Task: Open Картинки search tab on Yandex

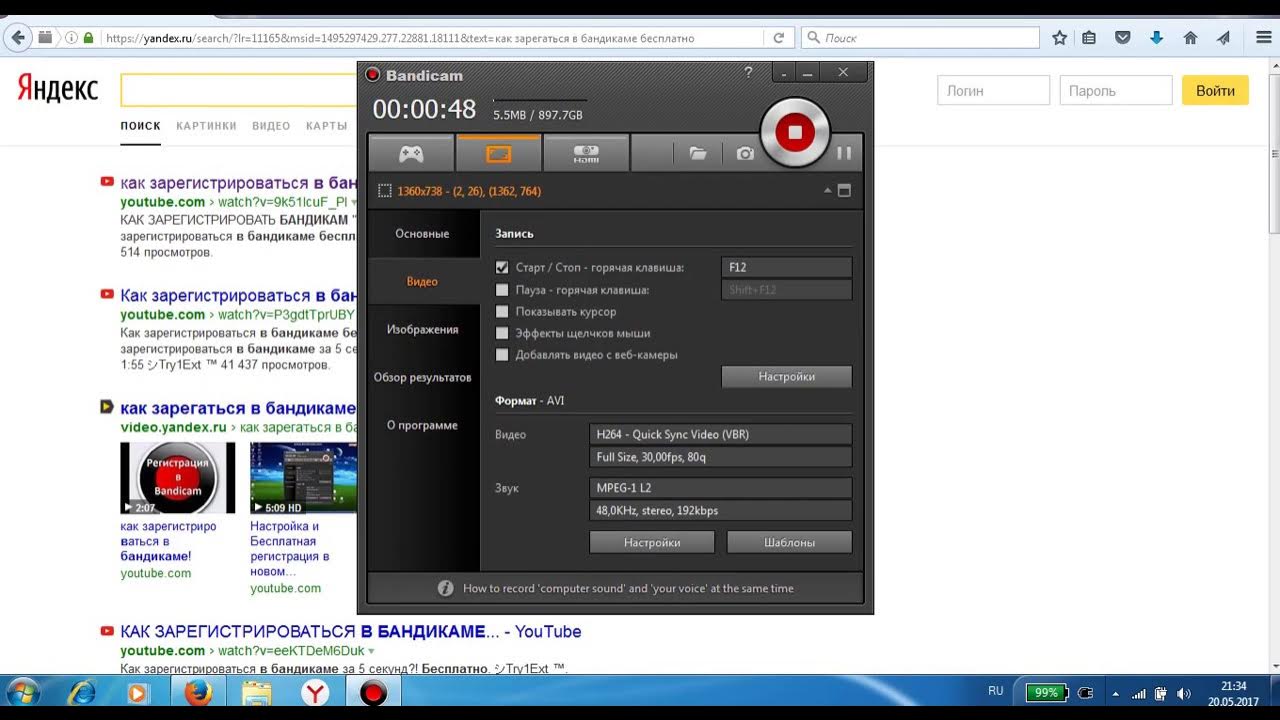Action: point(206,126)
